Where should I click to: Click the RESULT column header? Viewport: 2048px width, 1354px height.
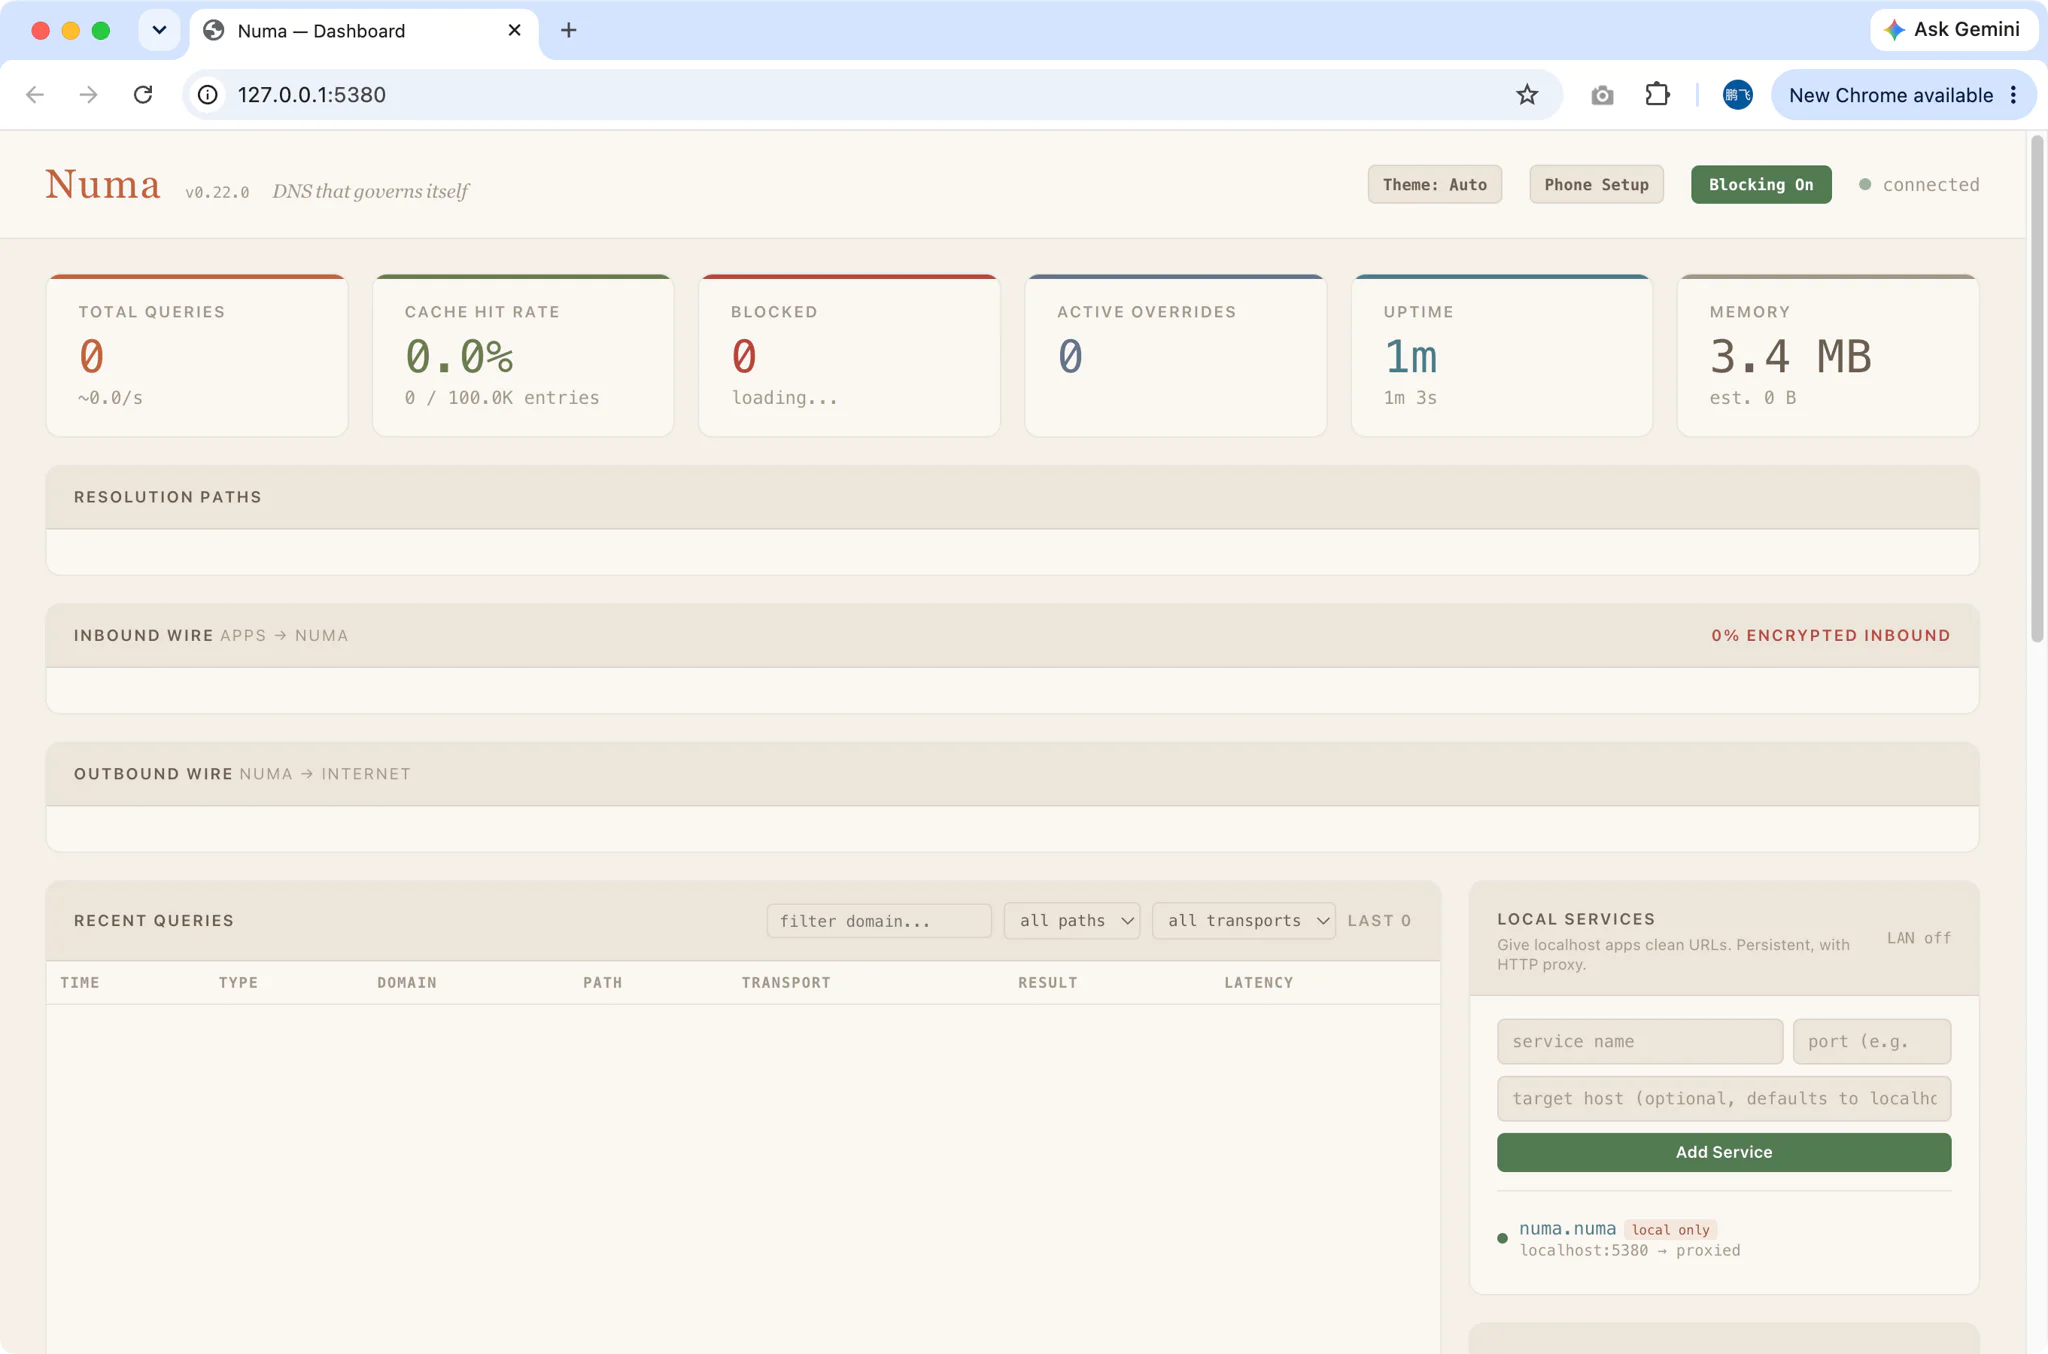point(1048,983)
